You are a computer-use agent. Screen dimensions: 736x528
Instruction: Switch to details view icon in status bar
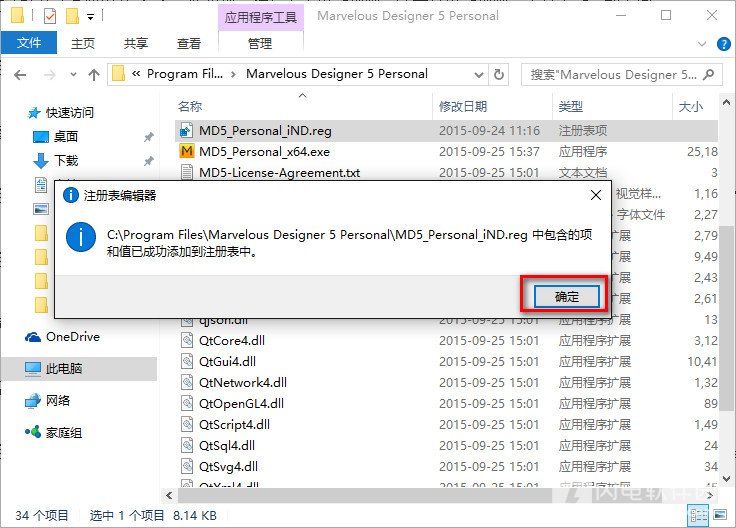point(698,516)
